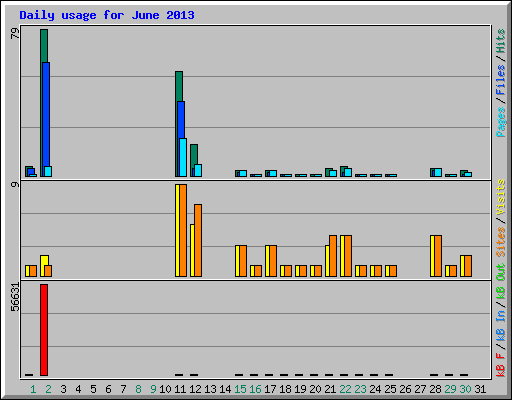The image size is (512, 400).
Task: Click day label 10 on x-axis
Action: [165, 389]
